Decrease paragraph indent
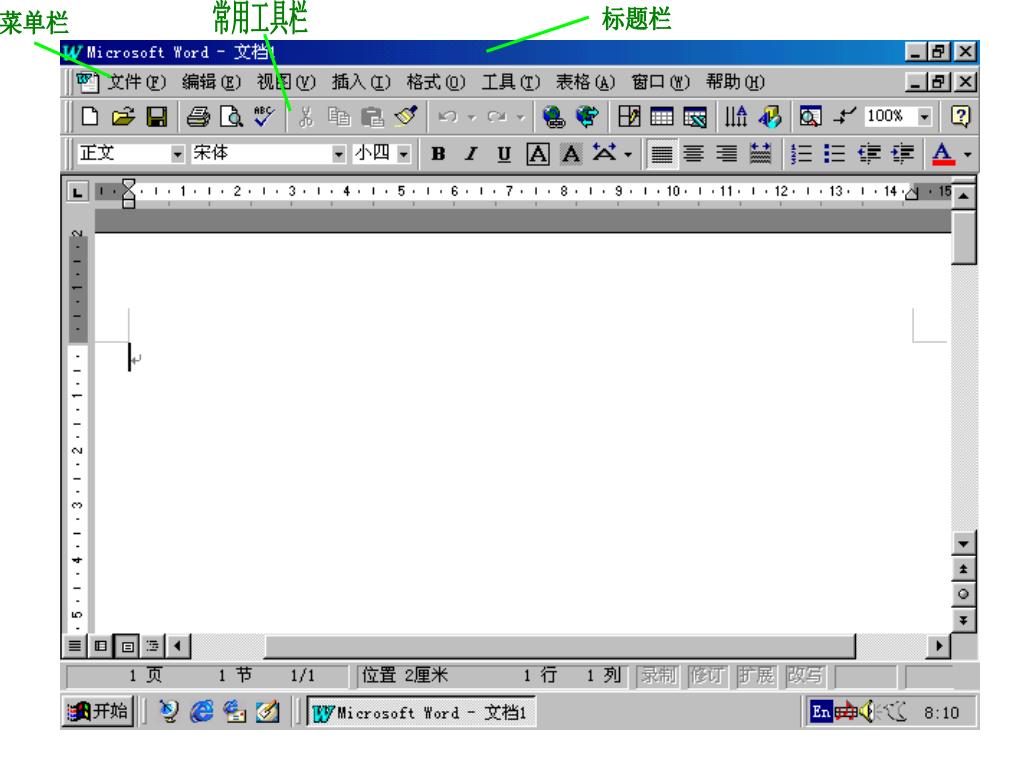The image size is (1024, 768). click(869, 154)
